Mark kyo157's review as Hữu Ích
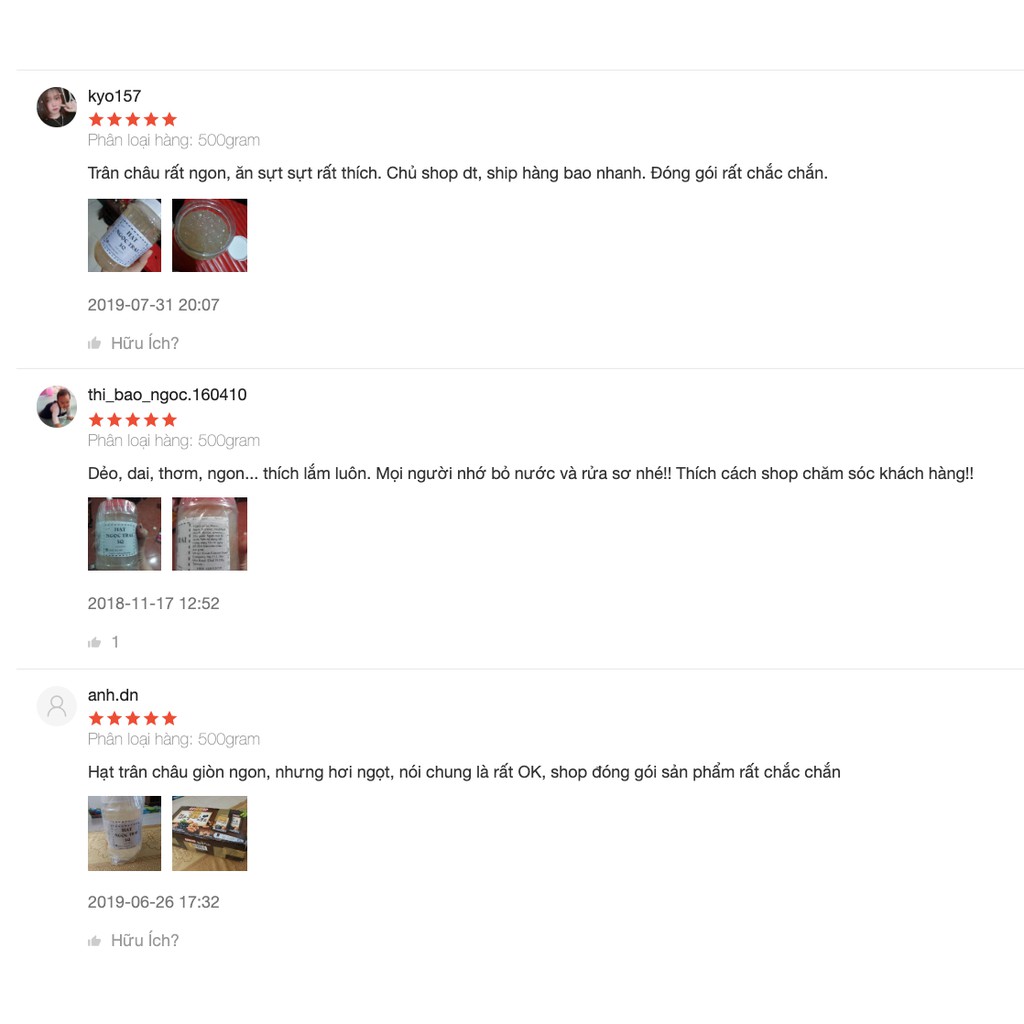 coord(144,343)
